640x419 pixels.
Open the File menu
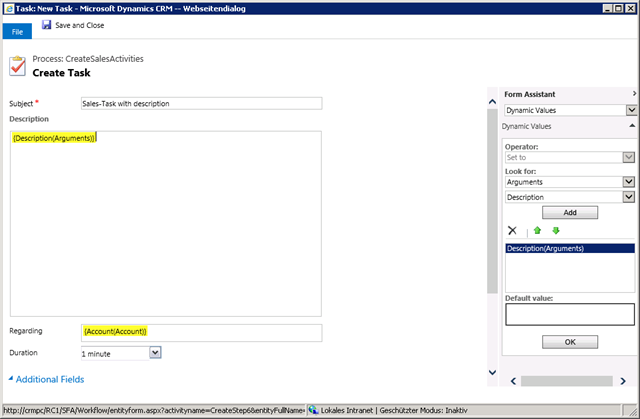[x=17, y=32]
